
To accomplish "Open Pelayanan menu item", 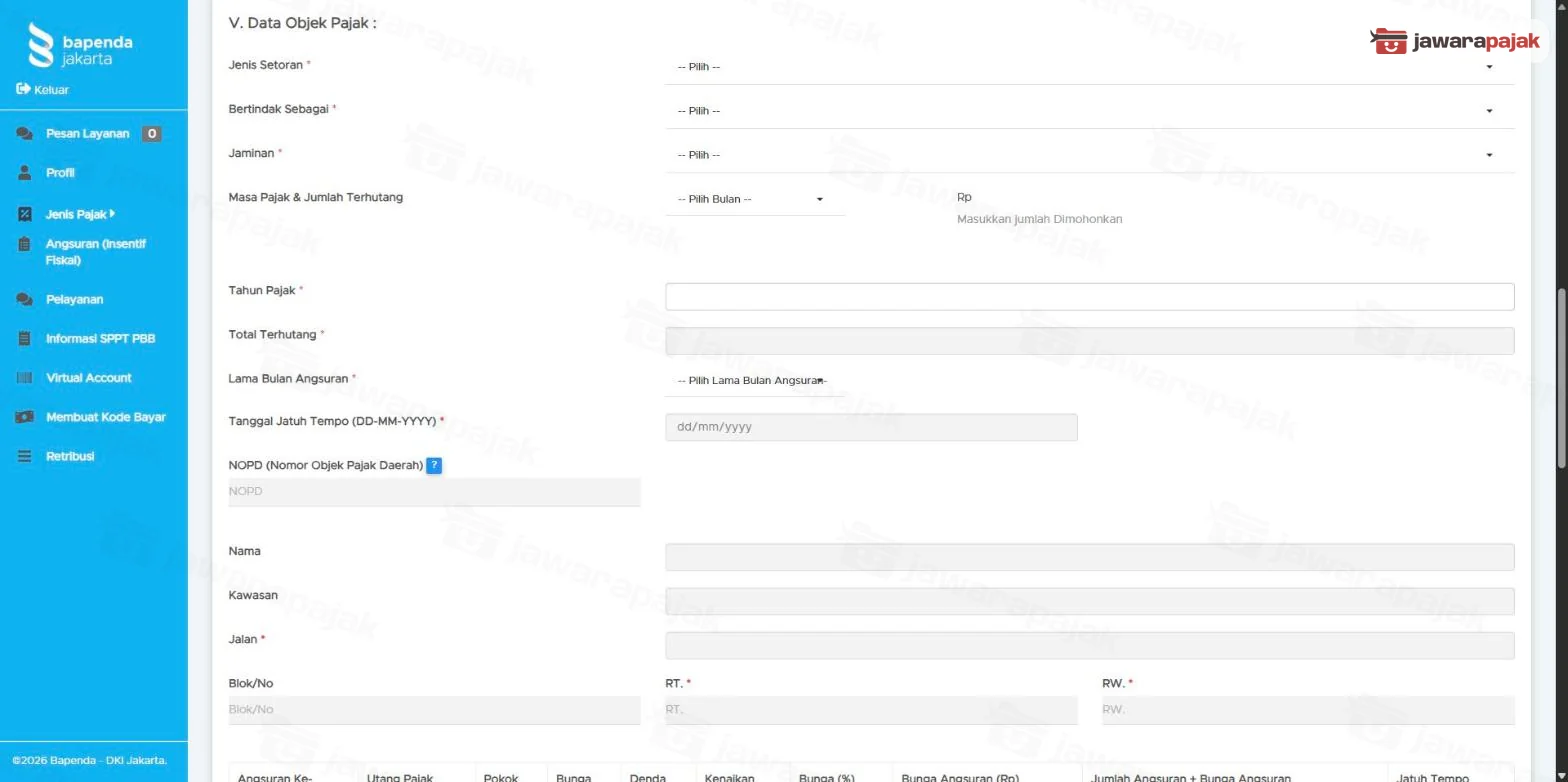I will 74,299.
